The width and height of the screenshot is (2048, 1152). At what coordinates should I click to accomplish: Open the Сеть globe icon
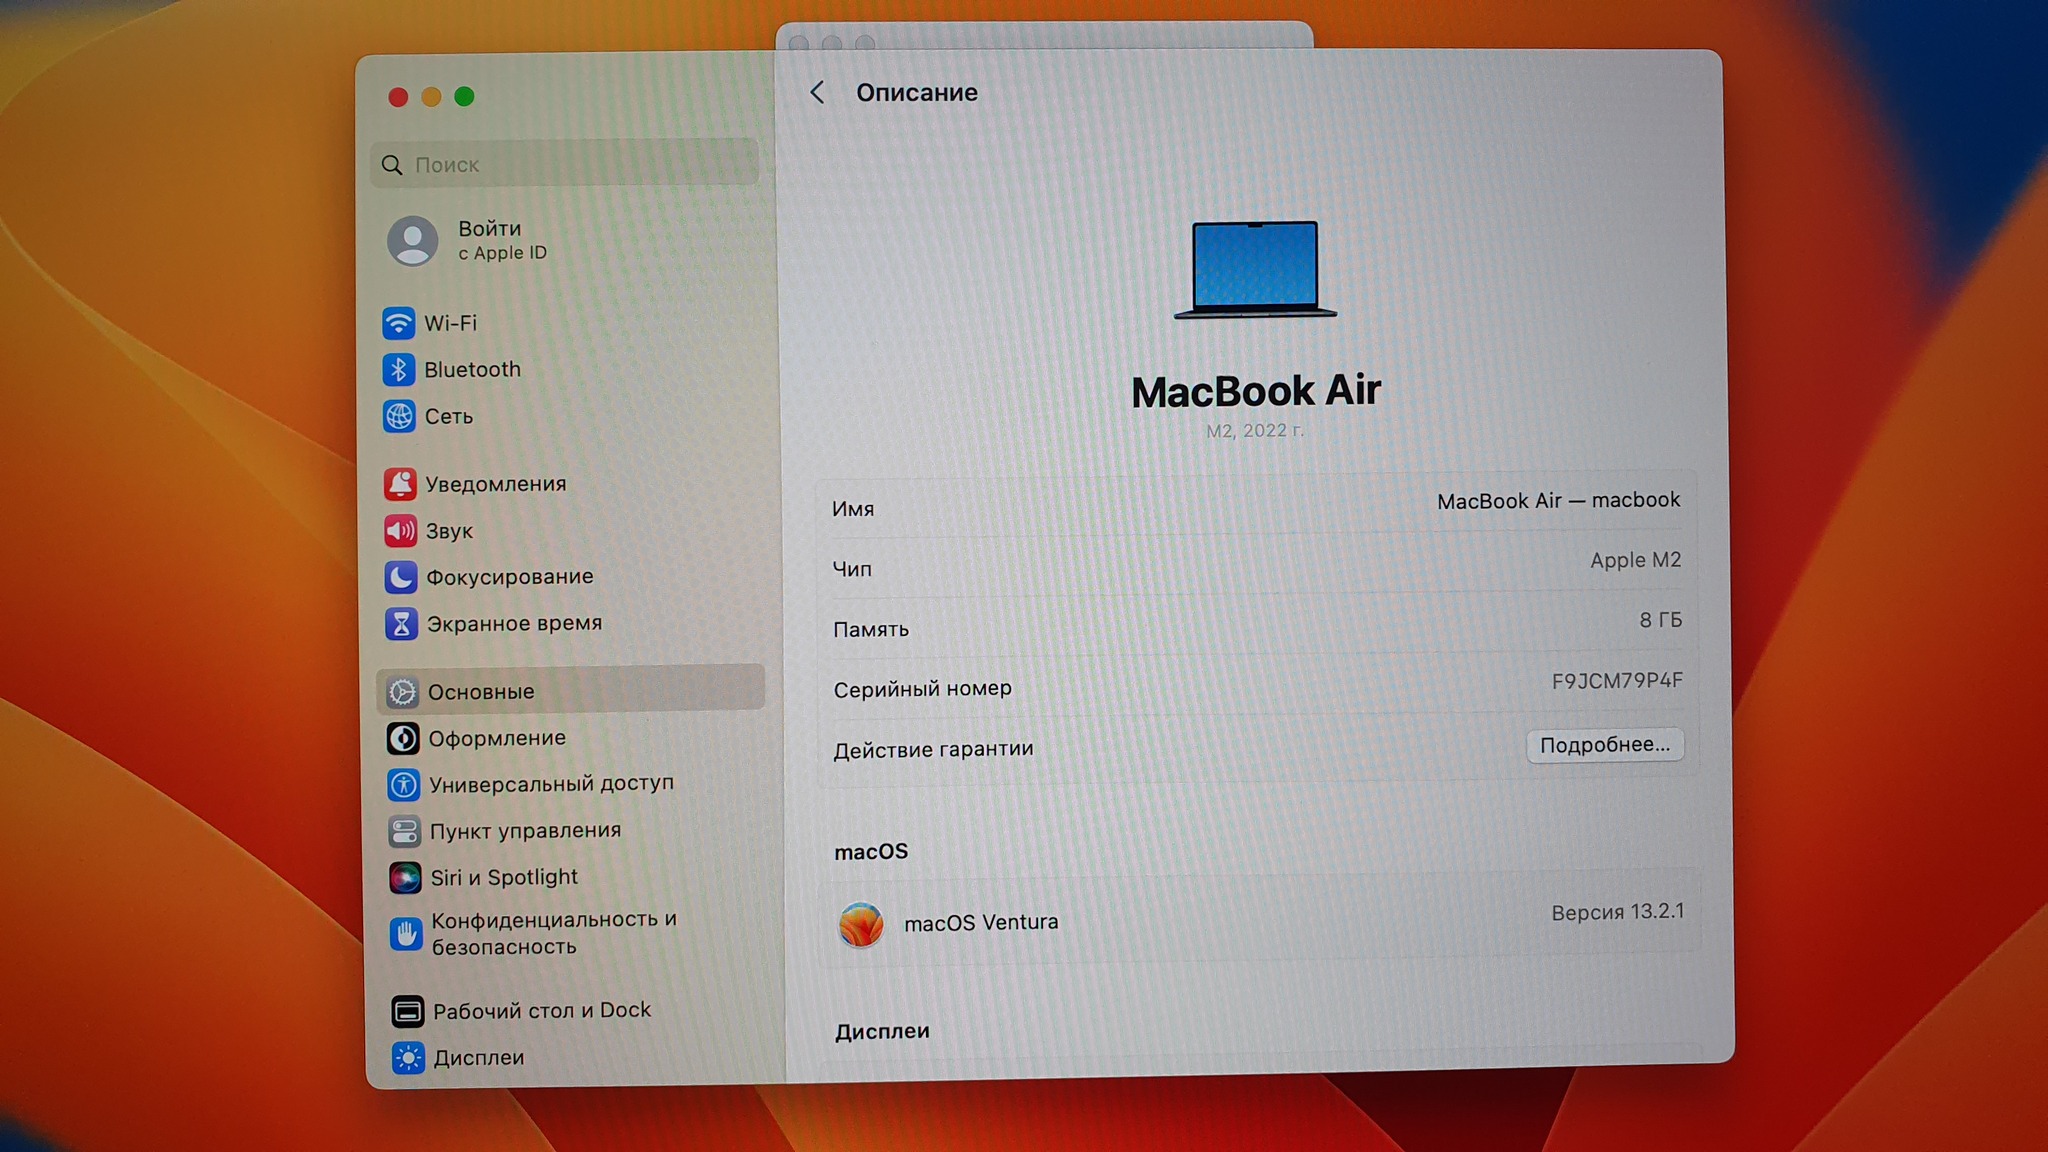click(399, 416)
